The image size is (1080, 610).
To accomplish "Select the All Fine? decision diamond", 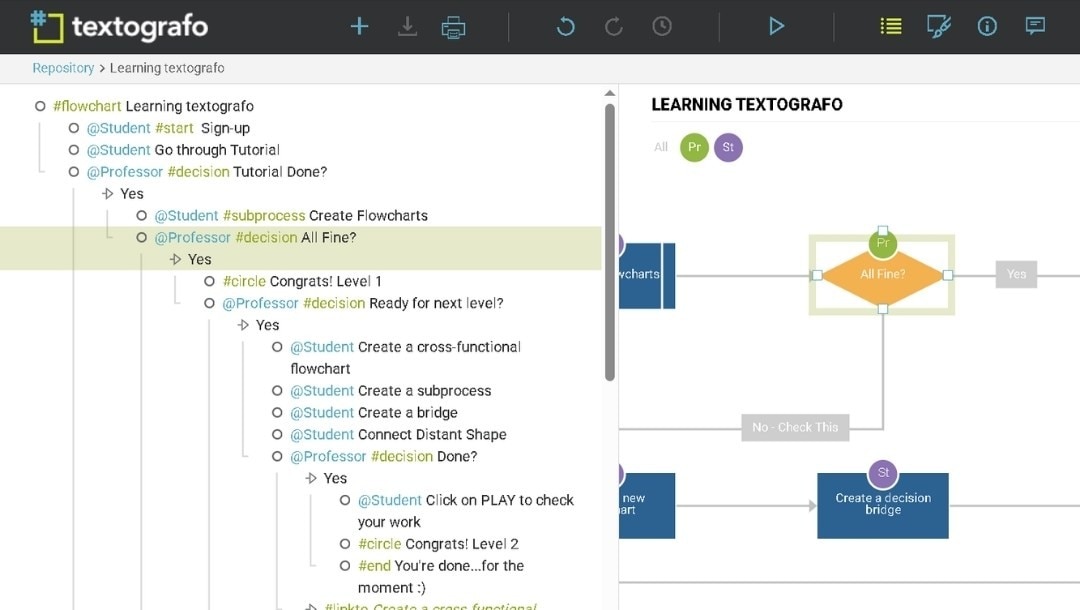I will [x=882, y=274].
